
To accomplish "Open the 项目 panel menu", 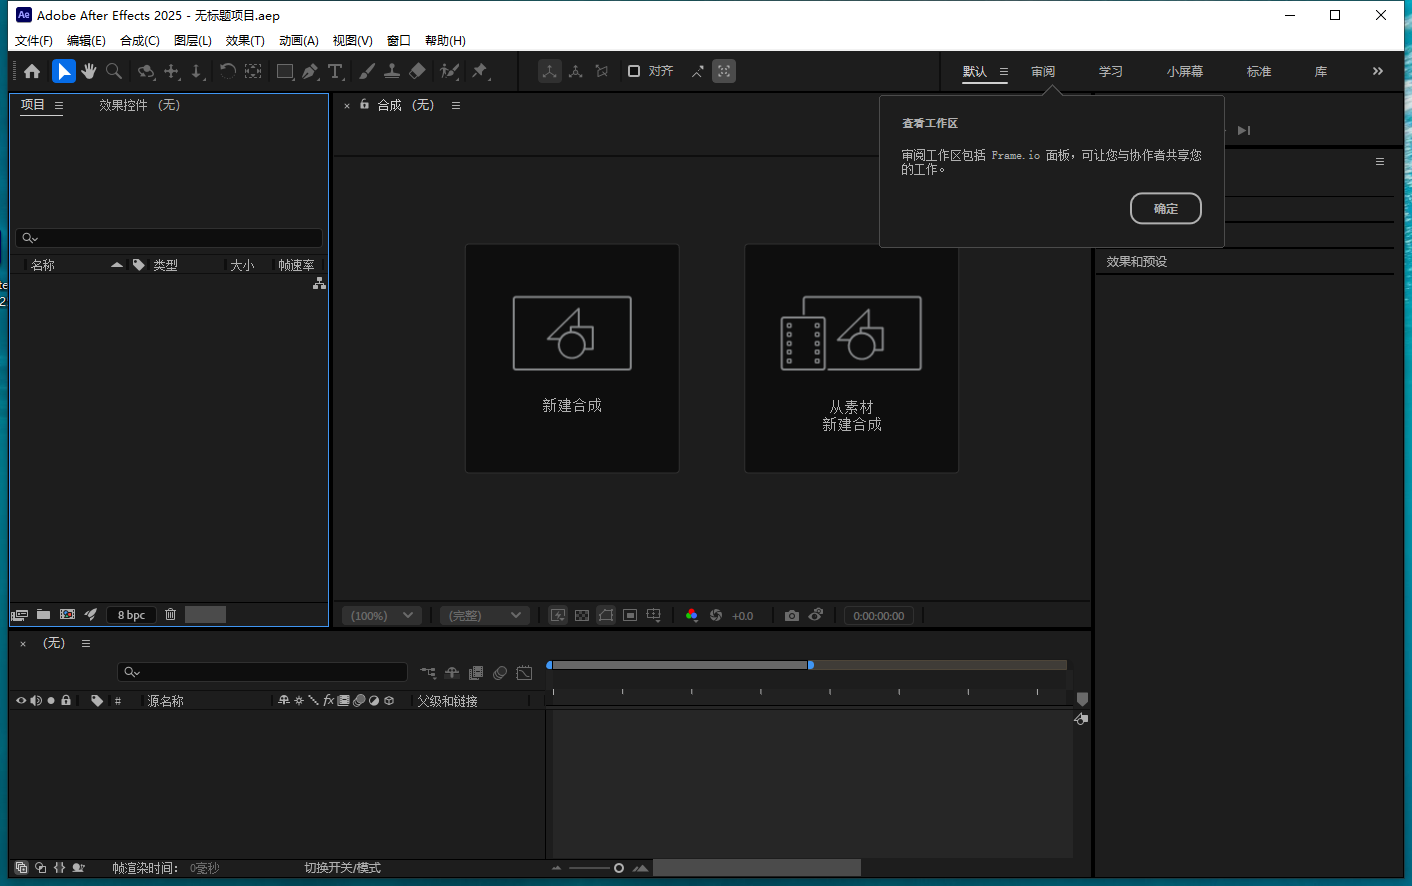I will point(59,105).
